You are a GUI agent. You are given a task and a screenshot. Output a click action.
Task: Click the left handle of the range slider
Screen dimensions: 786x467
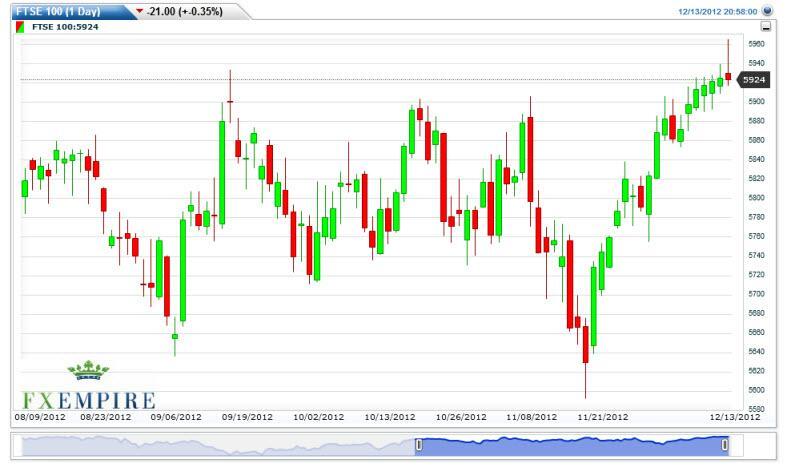point(419,444)
